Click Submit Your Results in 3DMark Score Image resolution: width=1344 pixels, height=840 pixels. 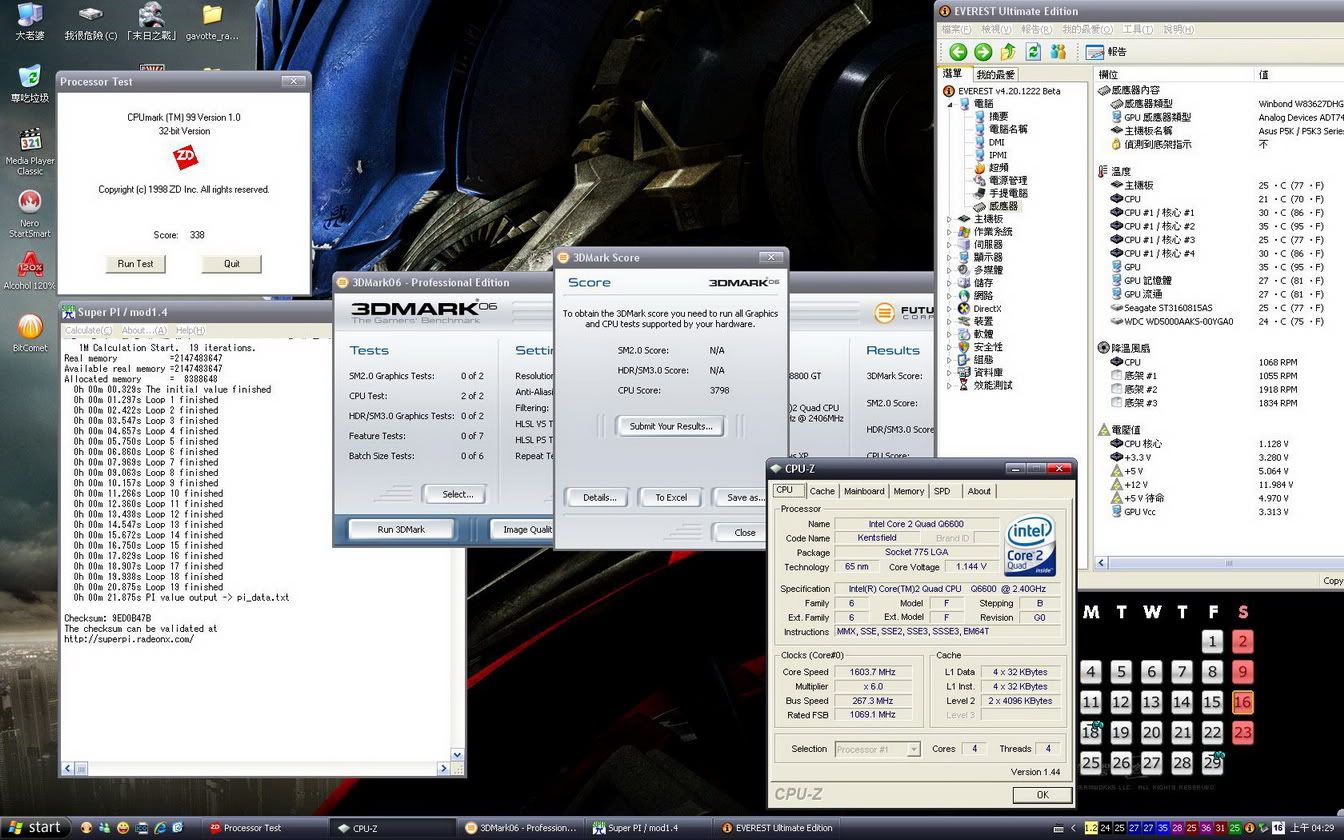click(x=670, y=426)
